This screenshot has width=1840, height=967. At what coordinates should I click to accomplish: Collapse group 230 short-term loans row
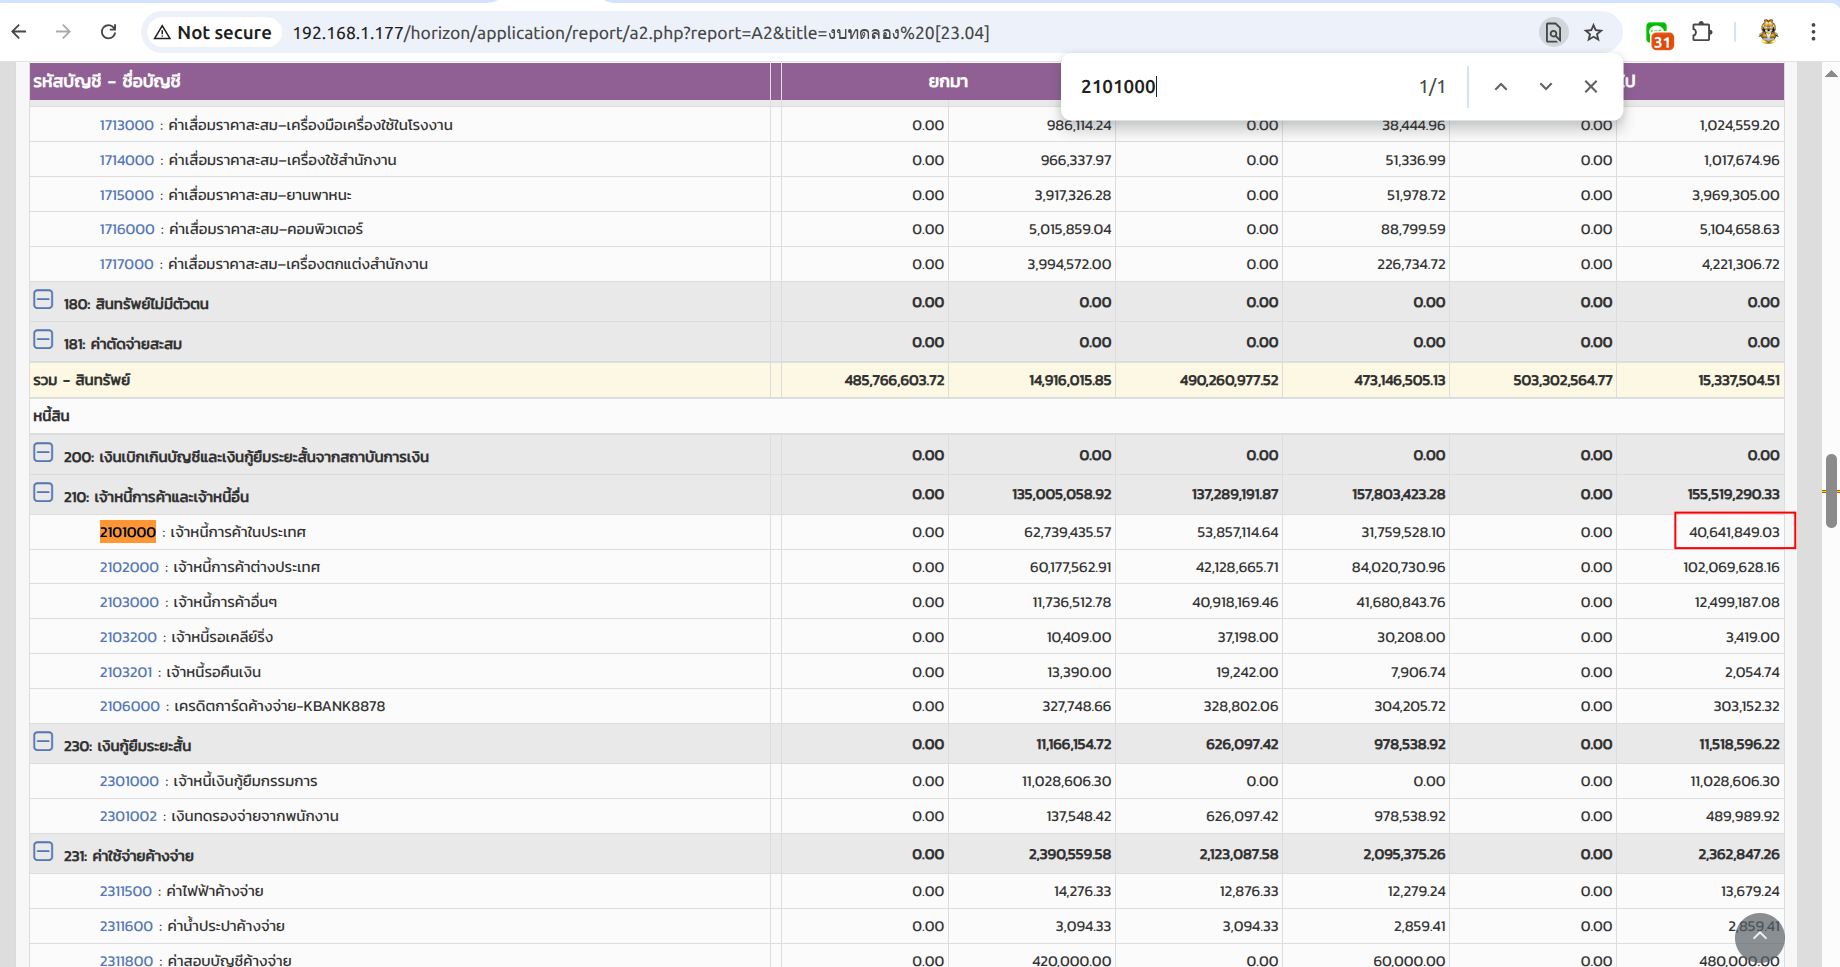[x=43, y=742]
